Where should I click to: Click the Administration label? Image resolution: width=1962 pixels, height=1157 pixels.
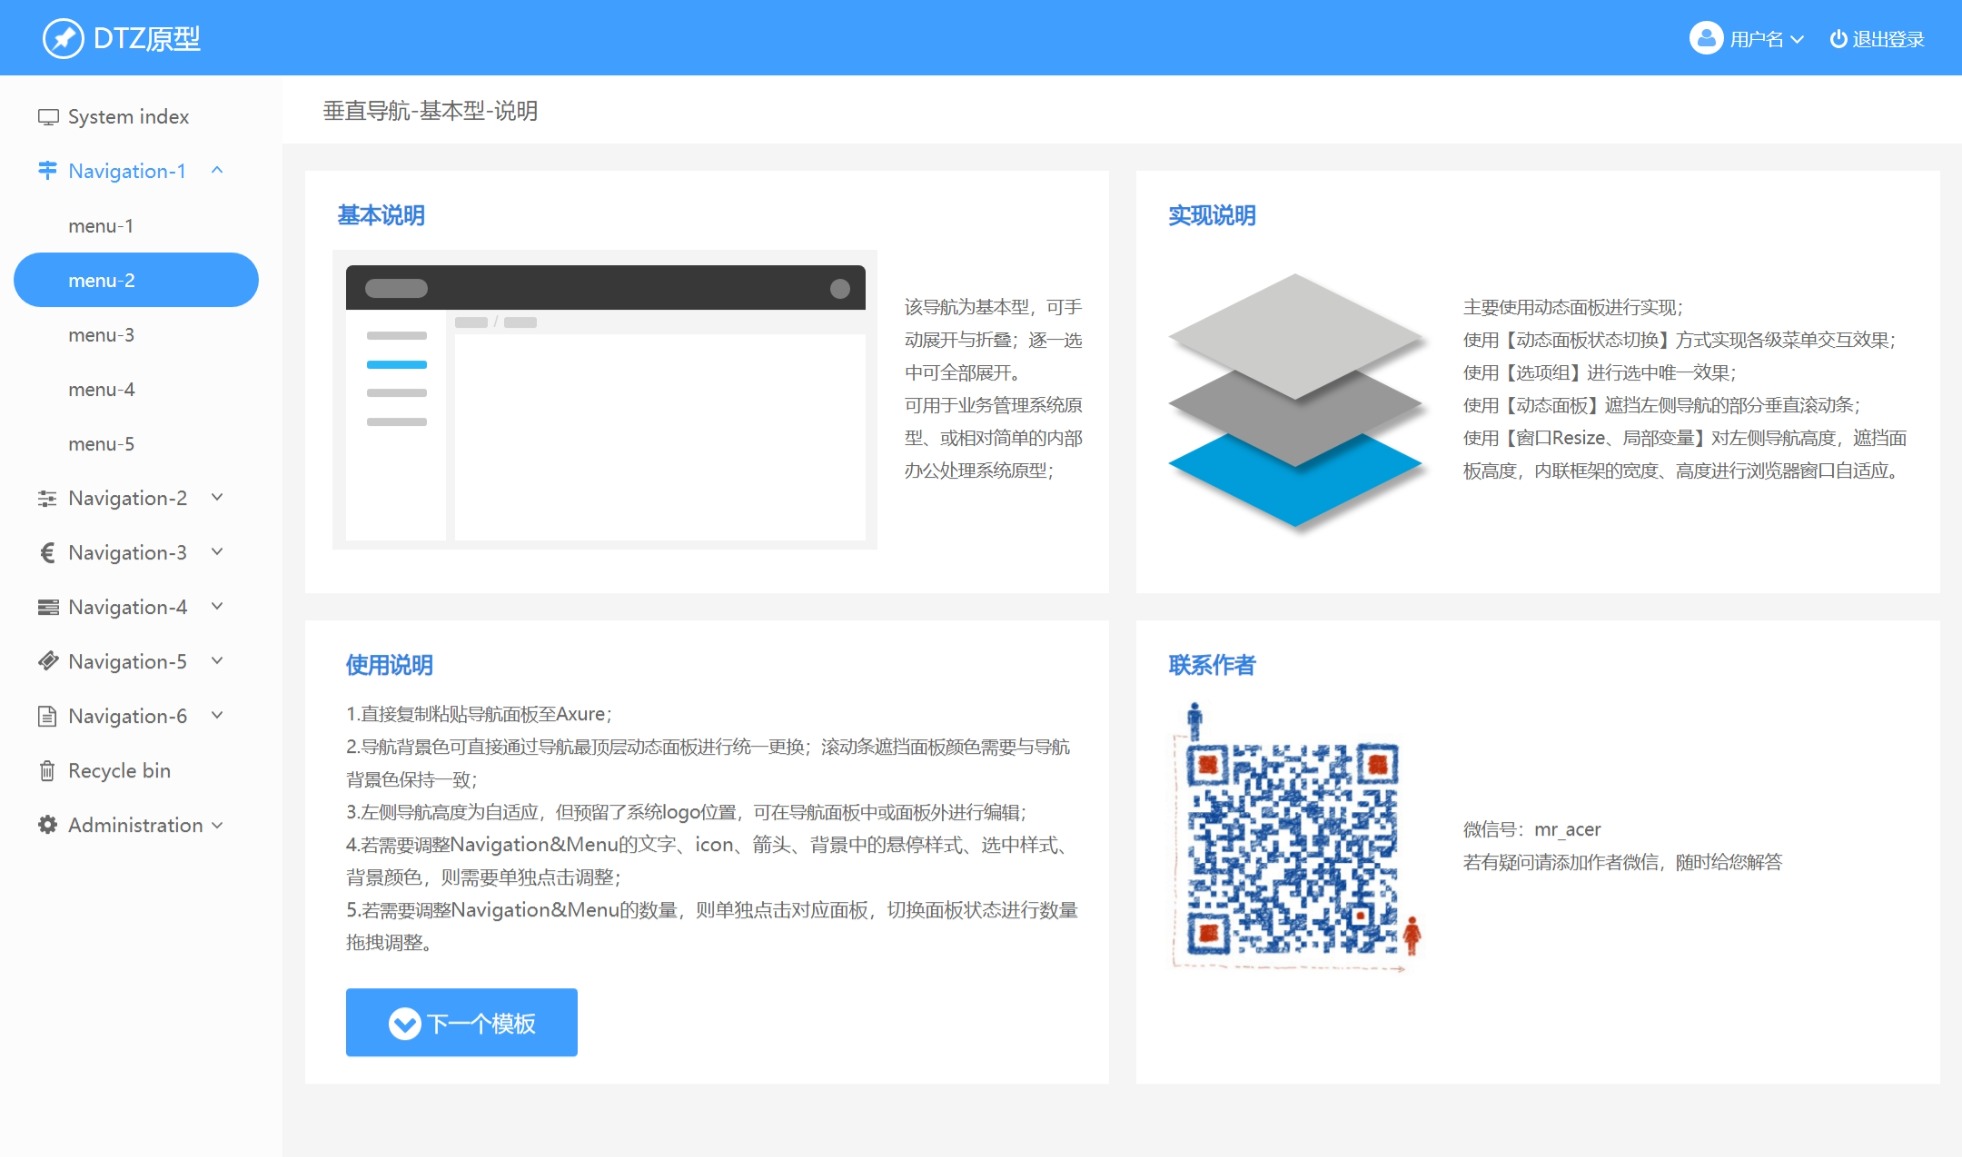point(135,825)
